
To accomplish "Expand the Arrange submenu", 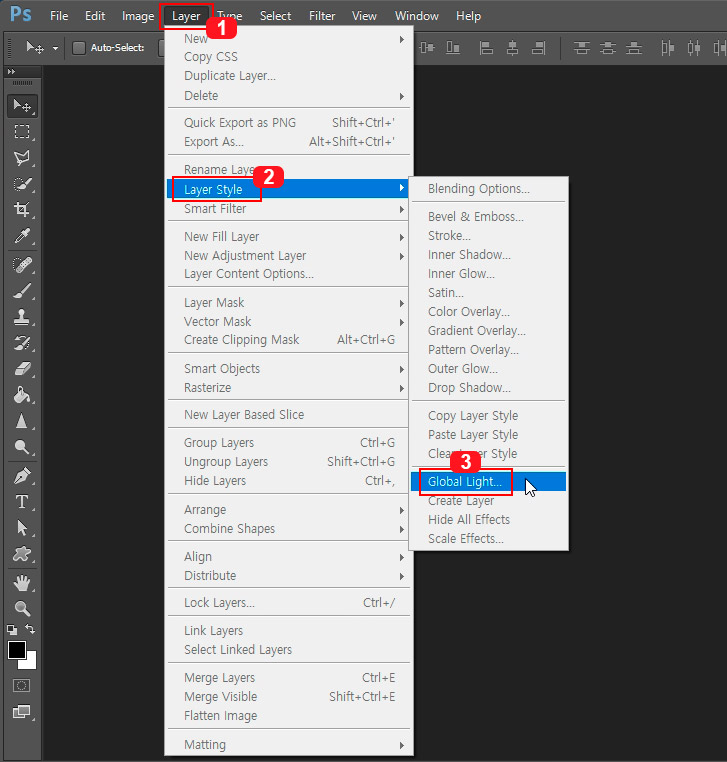I will (x=401, y=510).
